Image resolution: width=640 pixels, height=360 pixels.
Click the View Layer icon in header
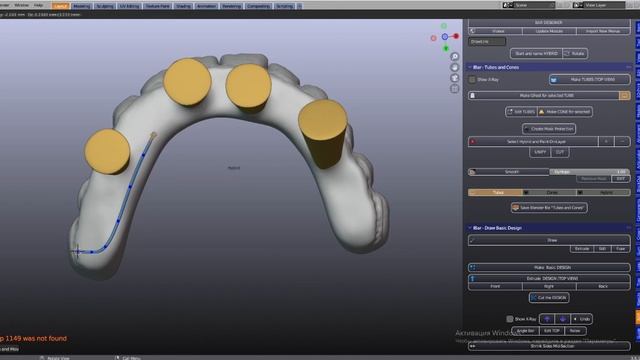point(578,5)
